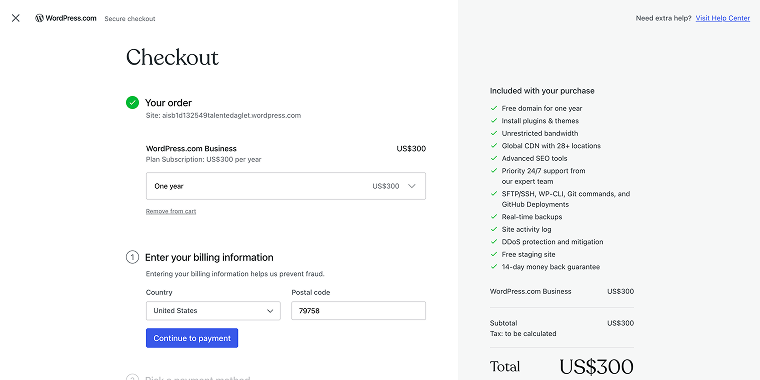Image resolution: width=760 pixels, height=380 pixels.
Task: Click the Continue to payment button
Action: (x=192, y=338)
